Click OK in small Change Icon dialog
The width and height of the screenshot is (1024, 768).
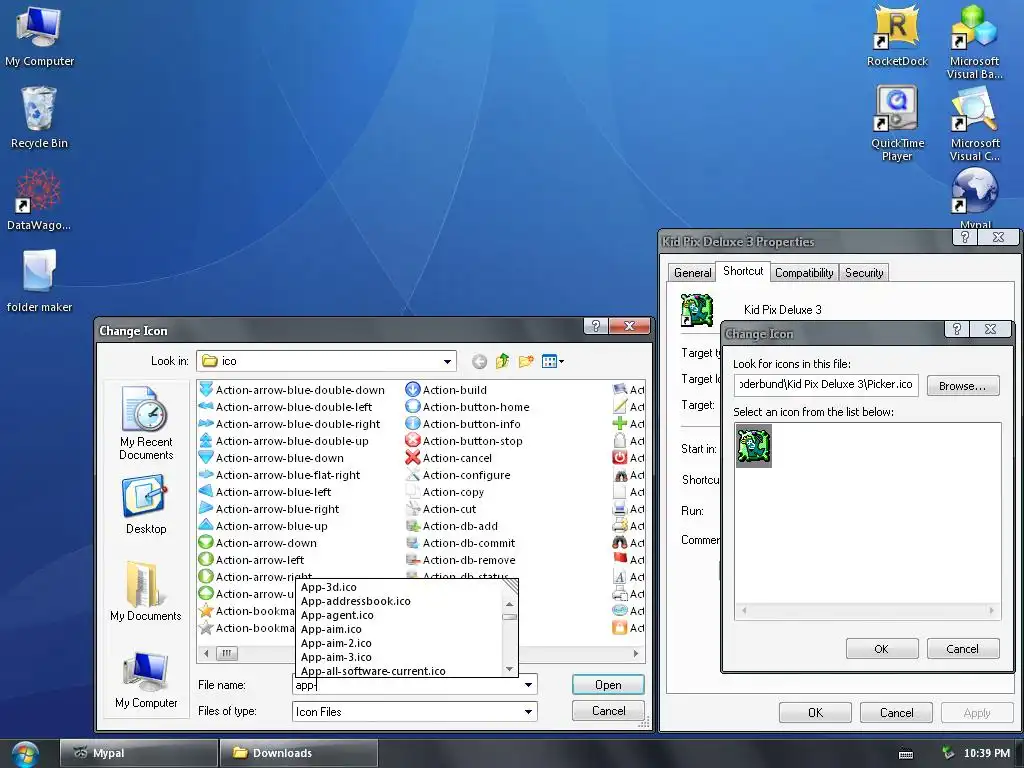(x=882, y=649)
